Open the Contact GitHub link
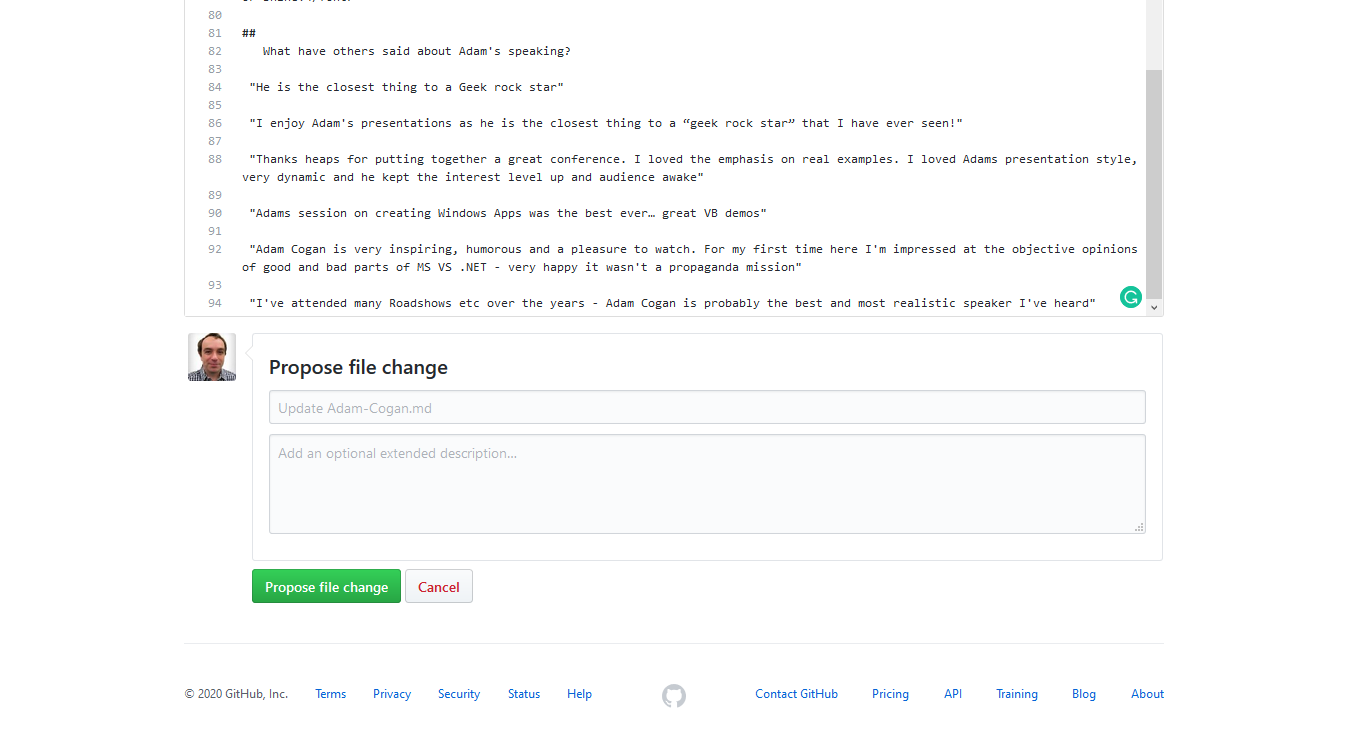This screenshot has height=744, width=1357. (x=796, y=694)
